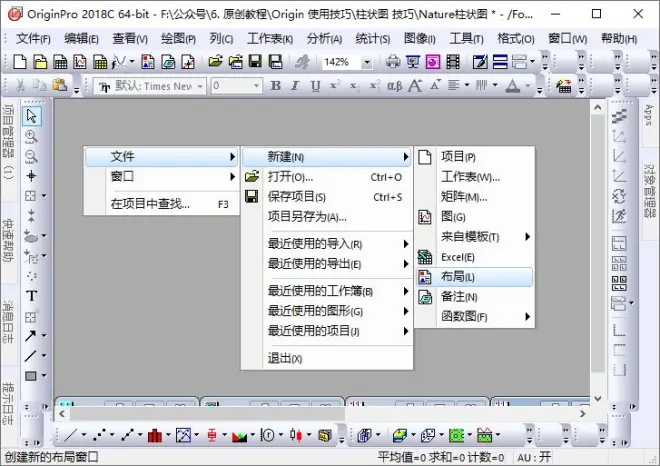This screenshot has height=466, width=660.
Task: Select 布局(L) from the New submenu
Action: click(x=475, y=277)
